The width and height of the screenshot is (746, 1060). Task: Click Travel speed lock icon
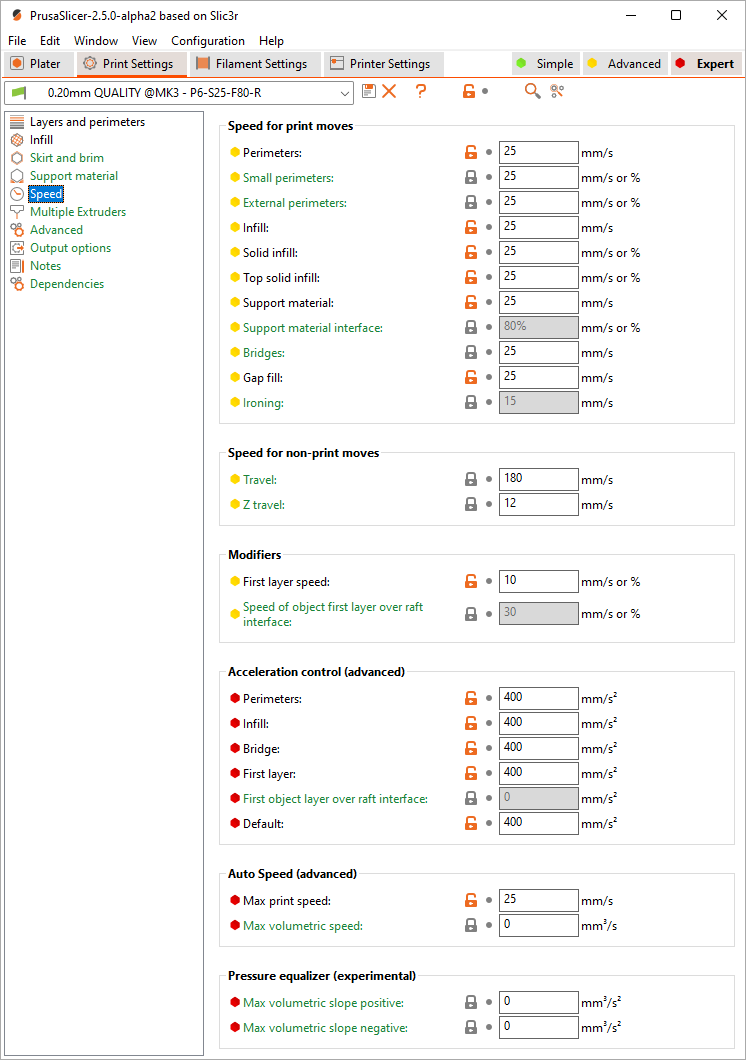click(x=471, y=479)
